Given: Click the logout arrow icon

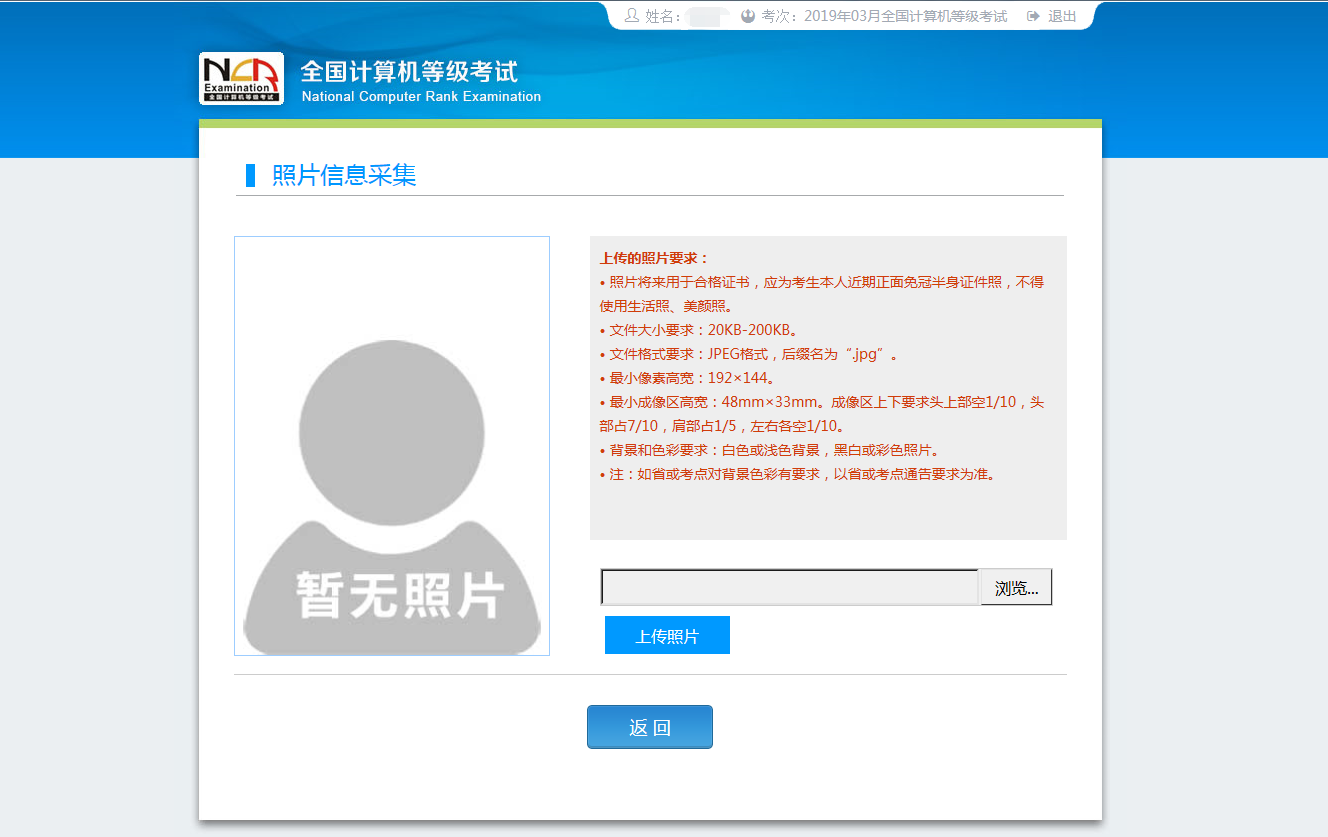Looking at the screenshot, I should 1033,16.
